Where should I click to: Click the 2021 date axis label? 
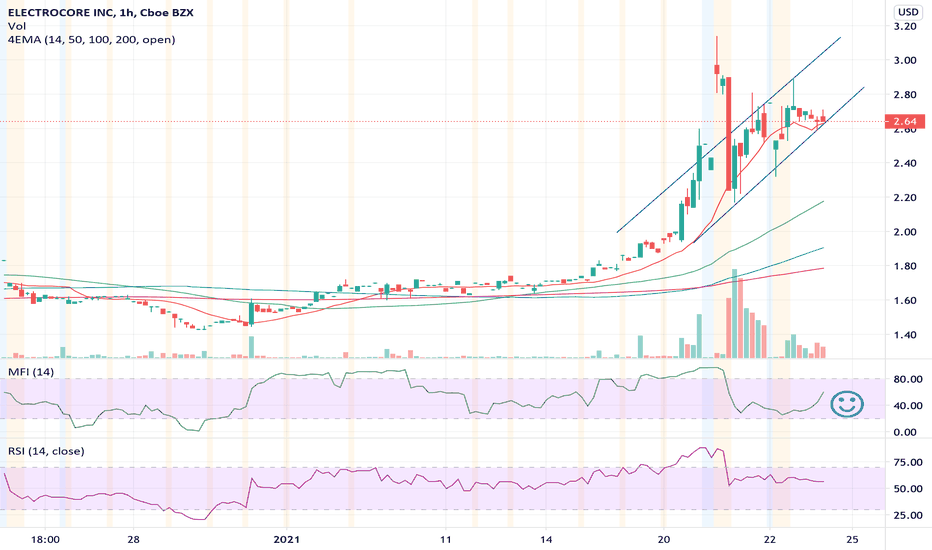pyautogui.click(x=286, y=540)
